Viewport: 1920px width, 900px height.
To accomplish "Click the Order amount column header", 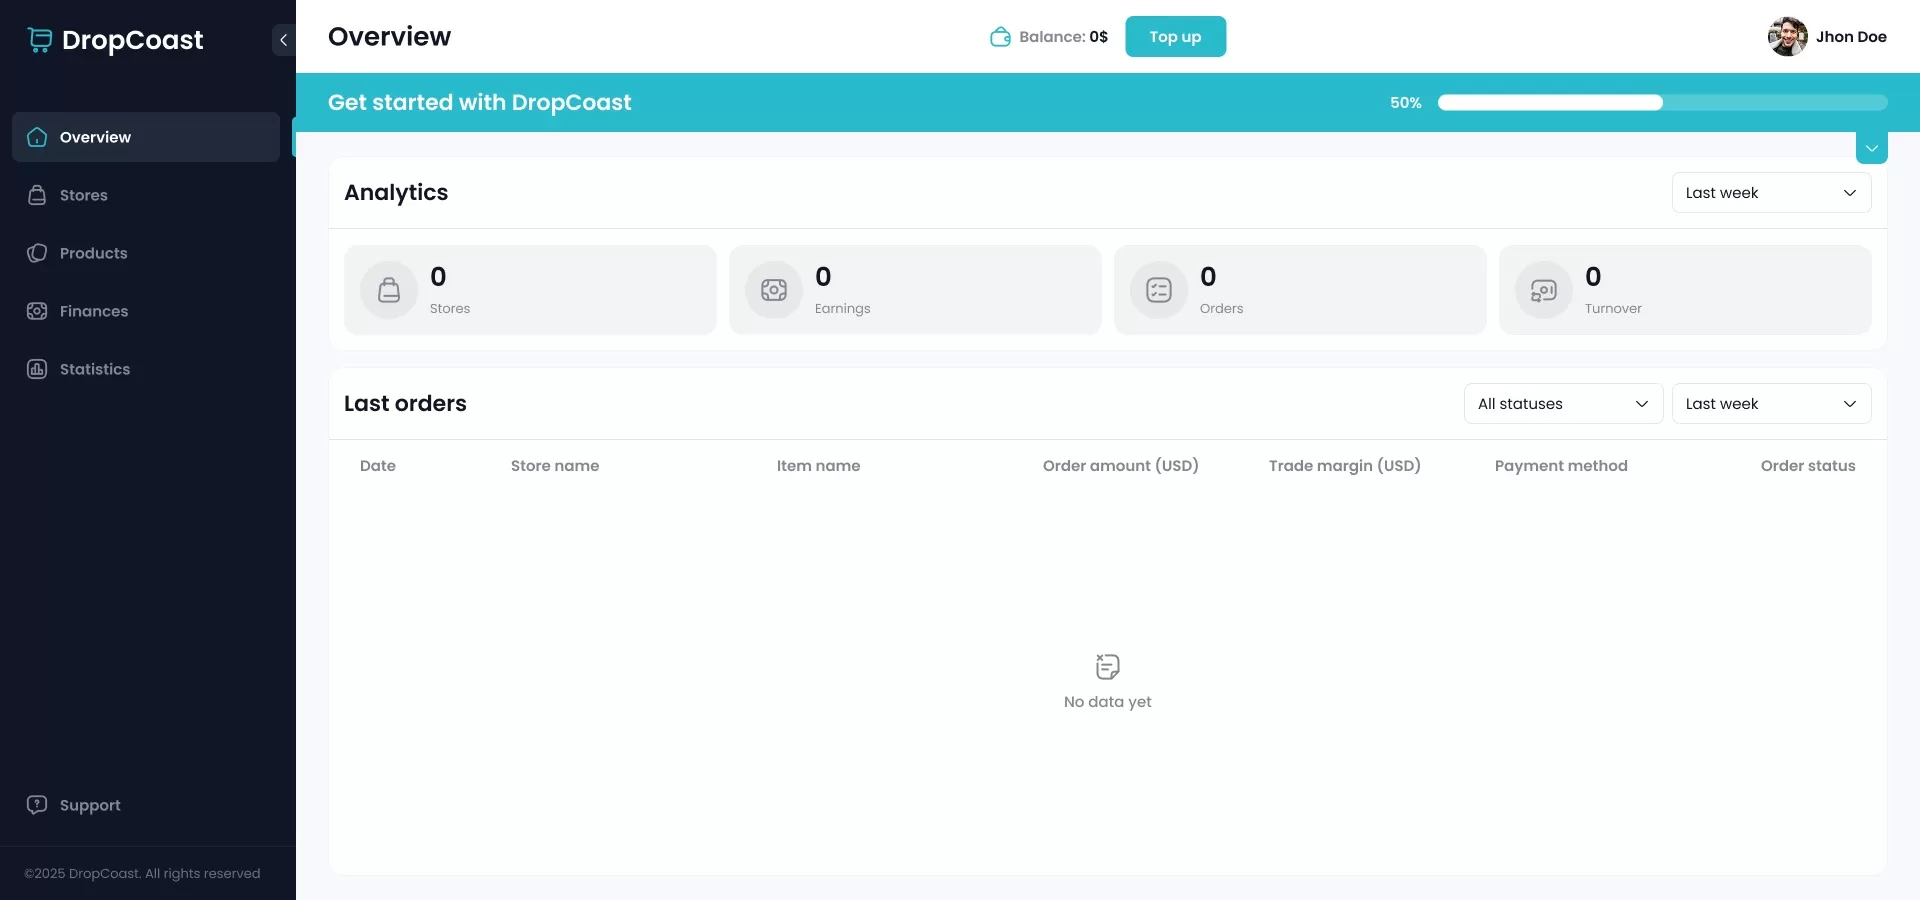I will [x=1120, y=465].
